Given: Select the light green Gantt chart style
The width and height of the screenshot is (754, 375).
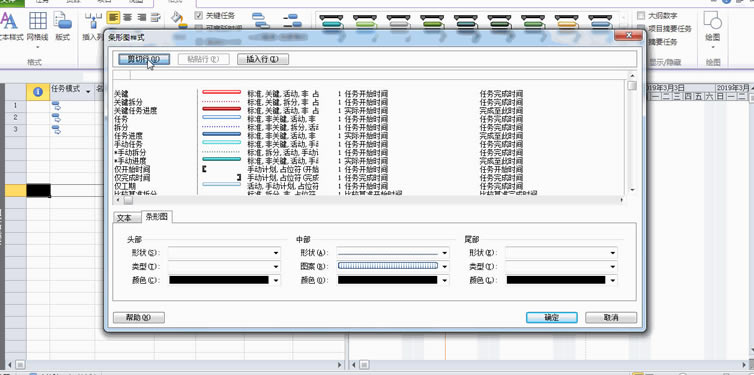Looking at the screenshot, I should click(364, 22).
